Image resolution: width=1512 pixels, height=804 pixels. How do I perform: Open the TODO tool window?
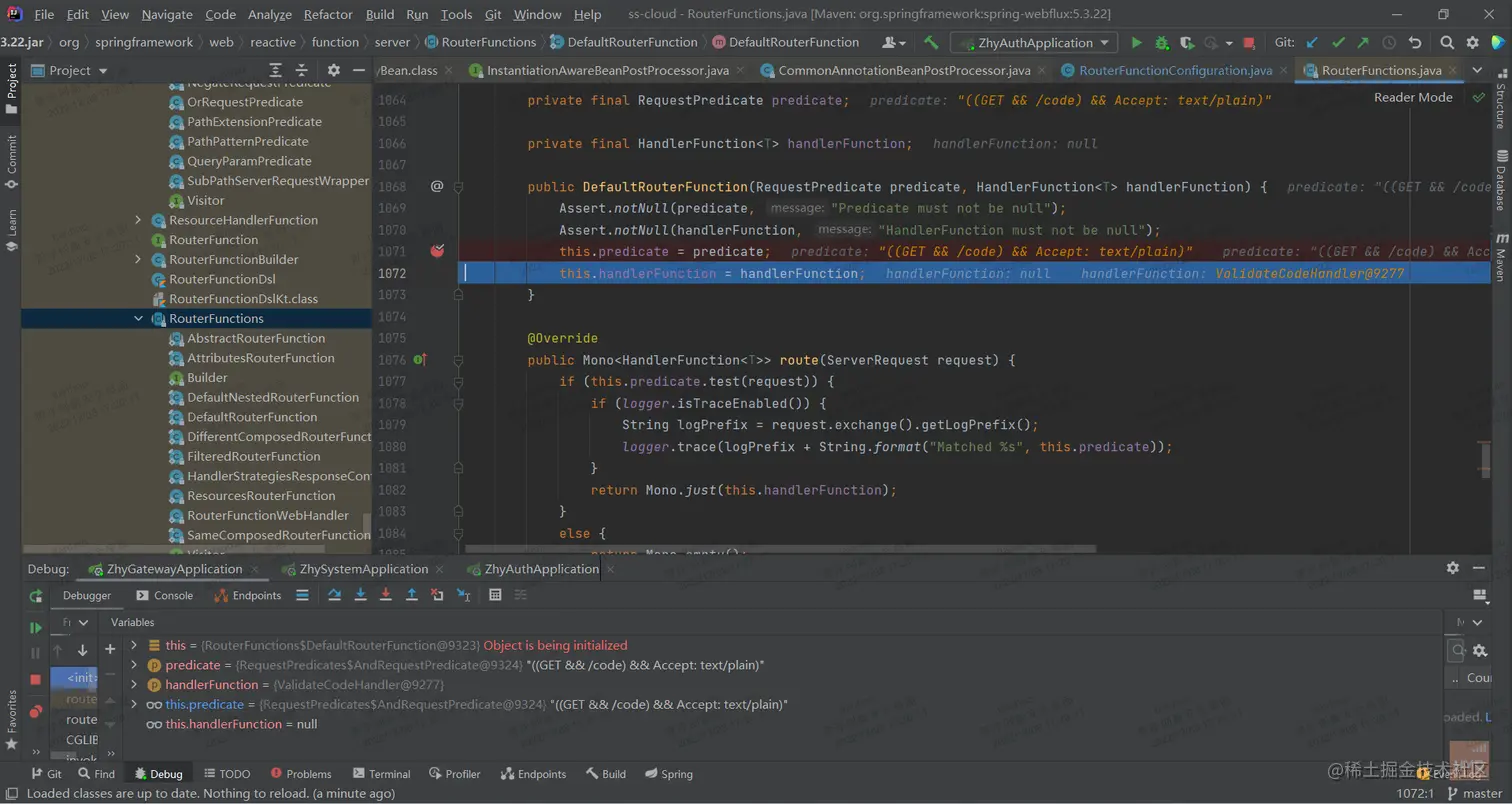[226, 774]
